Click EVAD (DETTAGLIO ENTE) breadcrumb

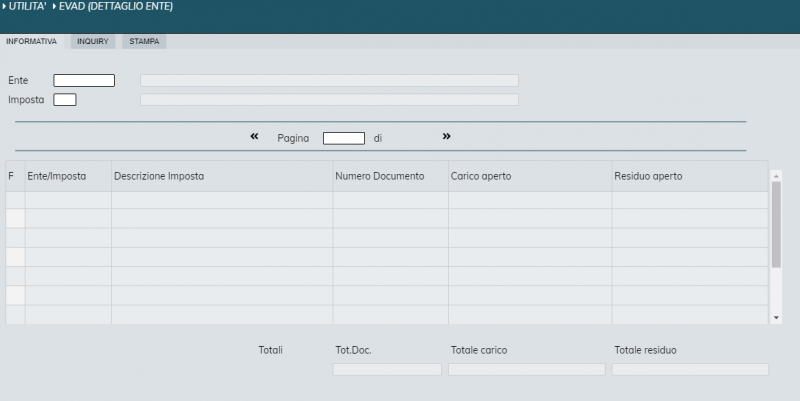(x=116, y=6)
